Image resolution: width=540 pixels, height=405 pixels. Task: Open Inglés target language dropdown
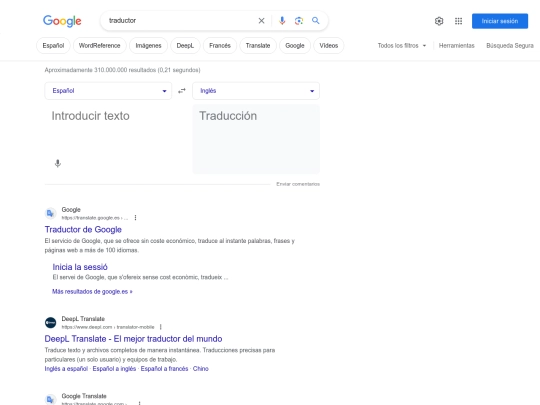[256, 91]
